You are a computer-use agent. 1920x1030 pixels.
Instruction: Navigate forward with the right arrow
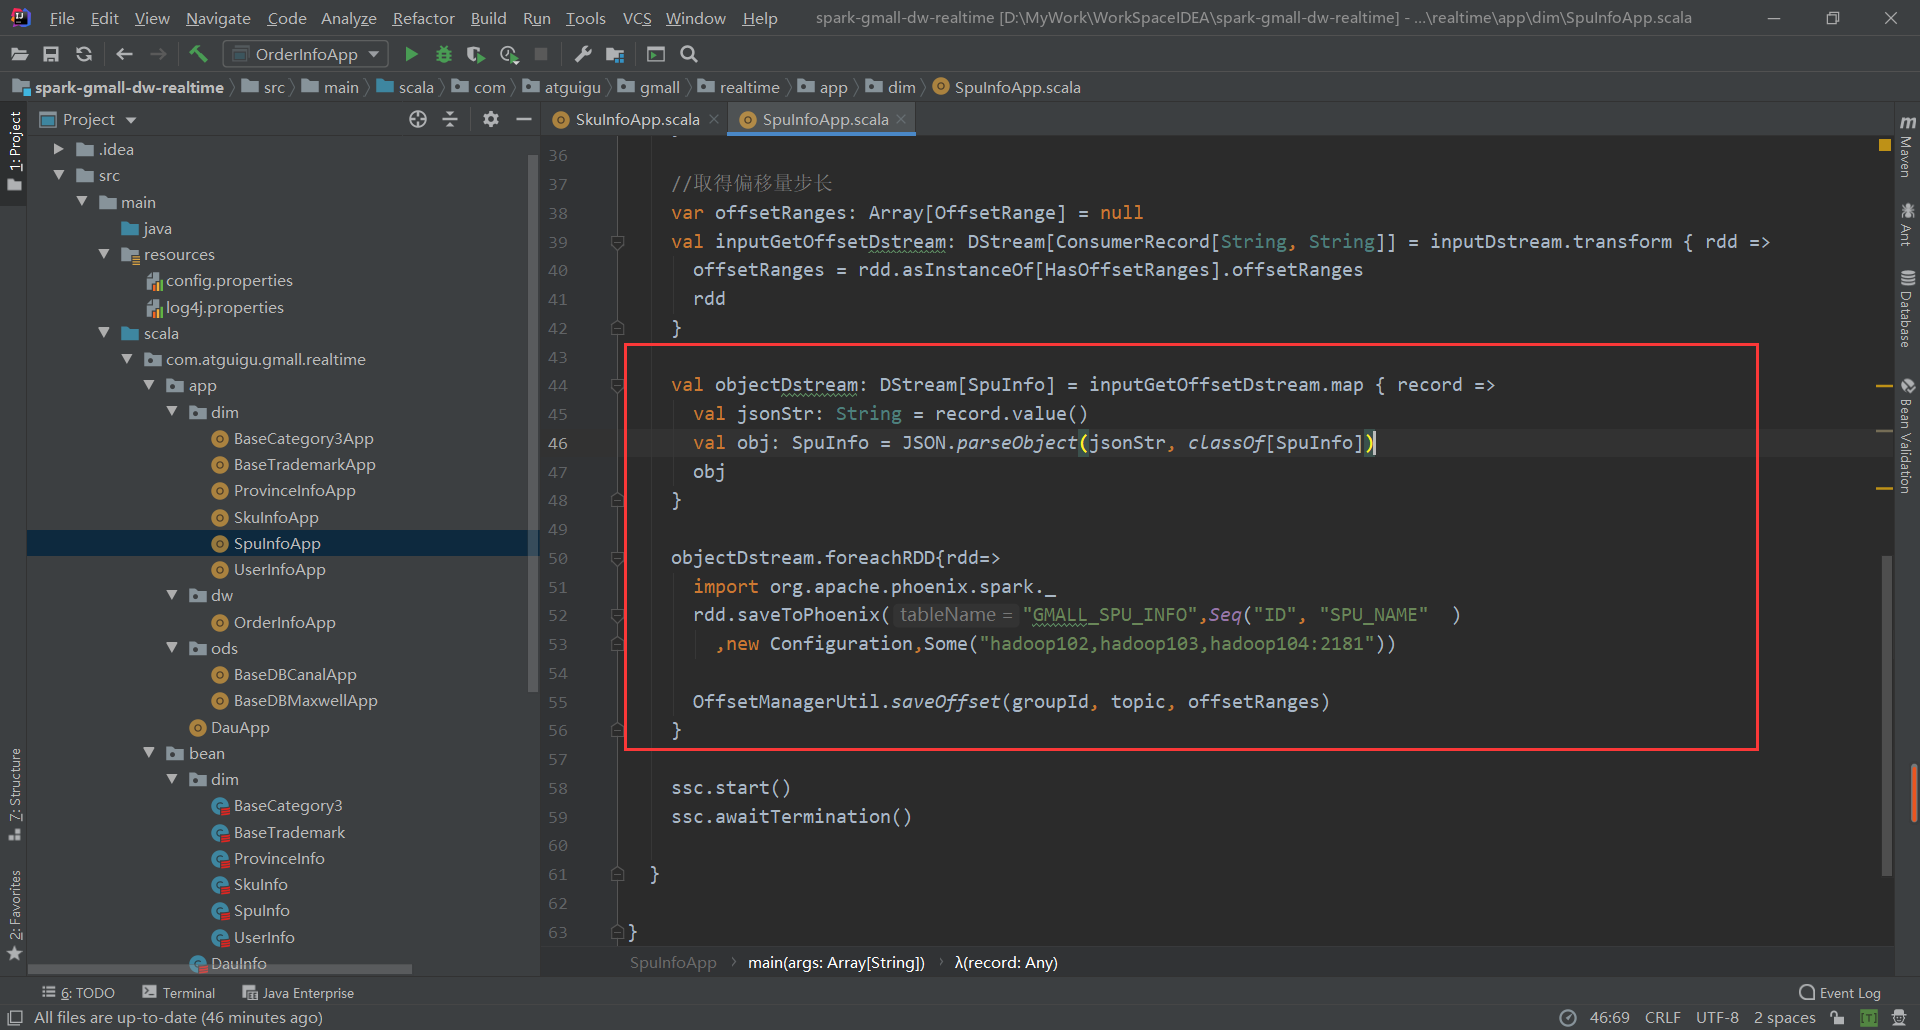coord(158,54)
